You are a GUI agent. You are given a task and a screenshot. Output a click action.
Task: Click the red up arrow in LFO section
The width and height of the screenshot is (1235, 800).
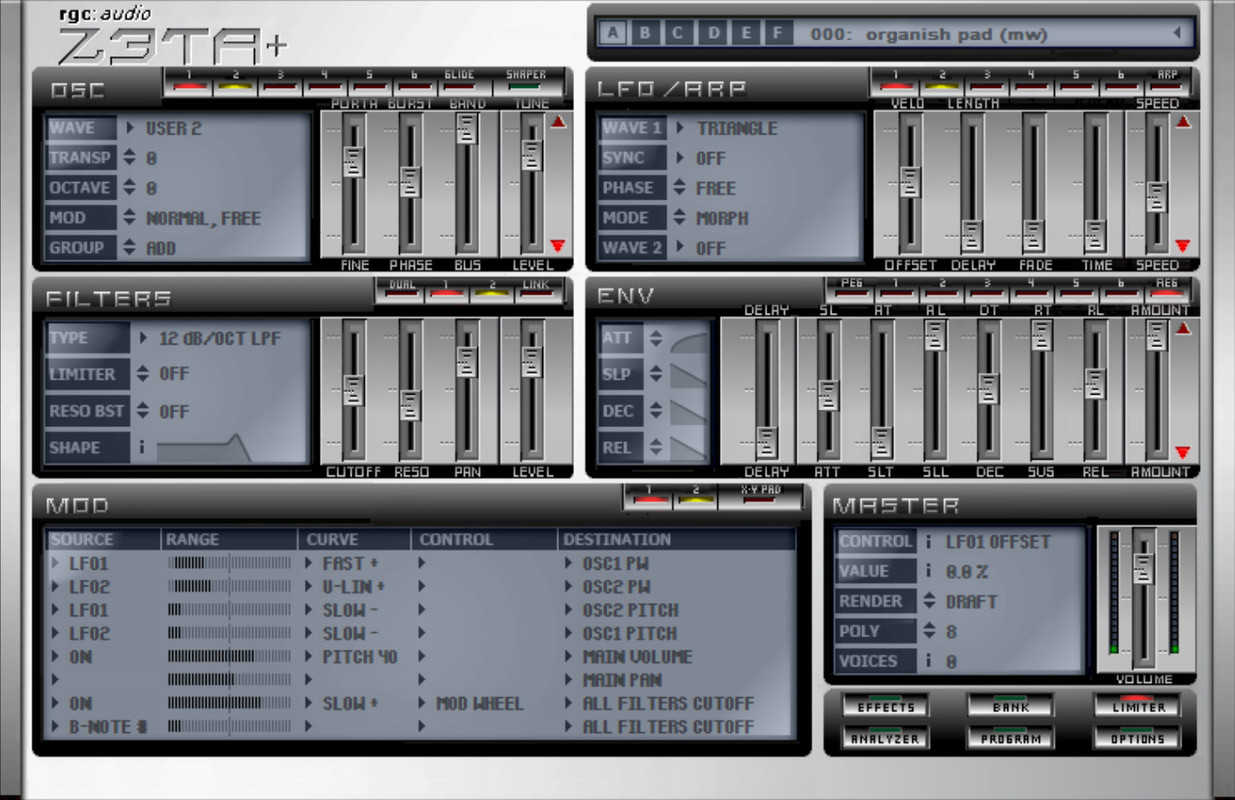(1183, 122)
